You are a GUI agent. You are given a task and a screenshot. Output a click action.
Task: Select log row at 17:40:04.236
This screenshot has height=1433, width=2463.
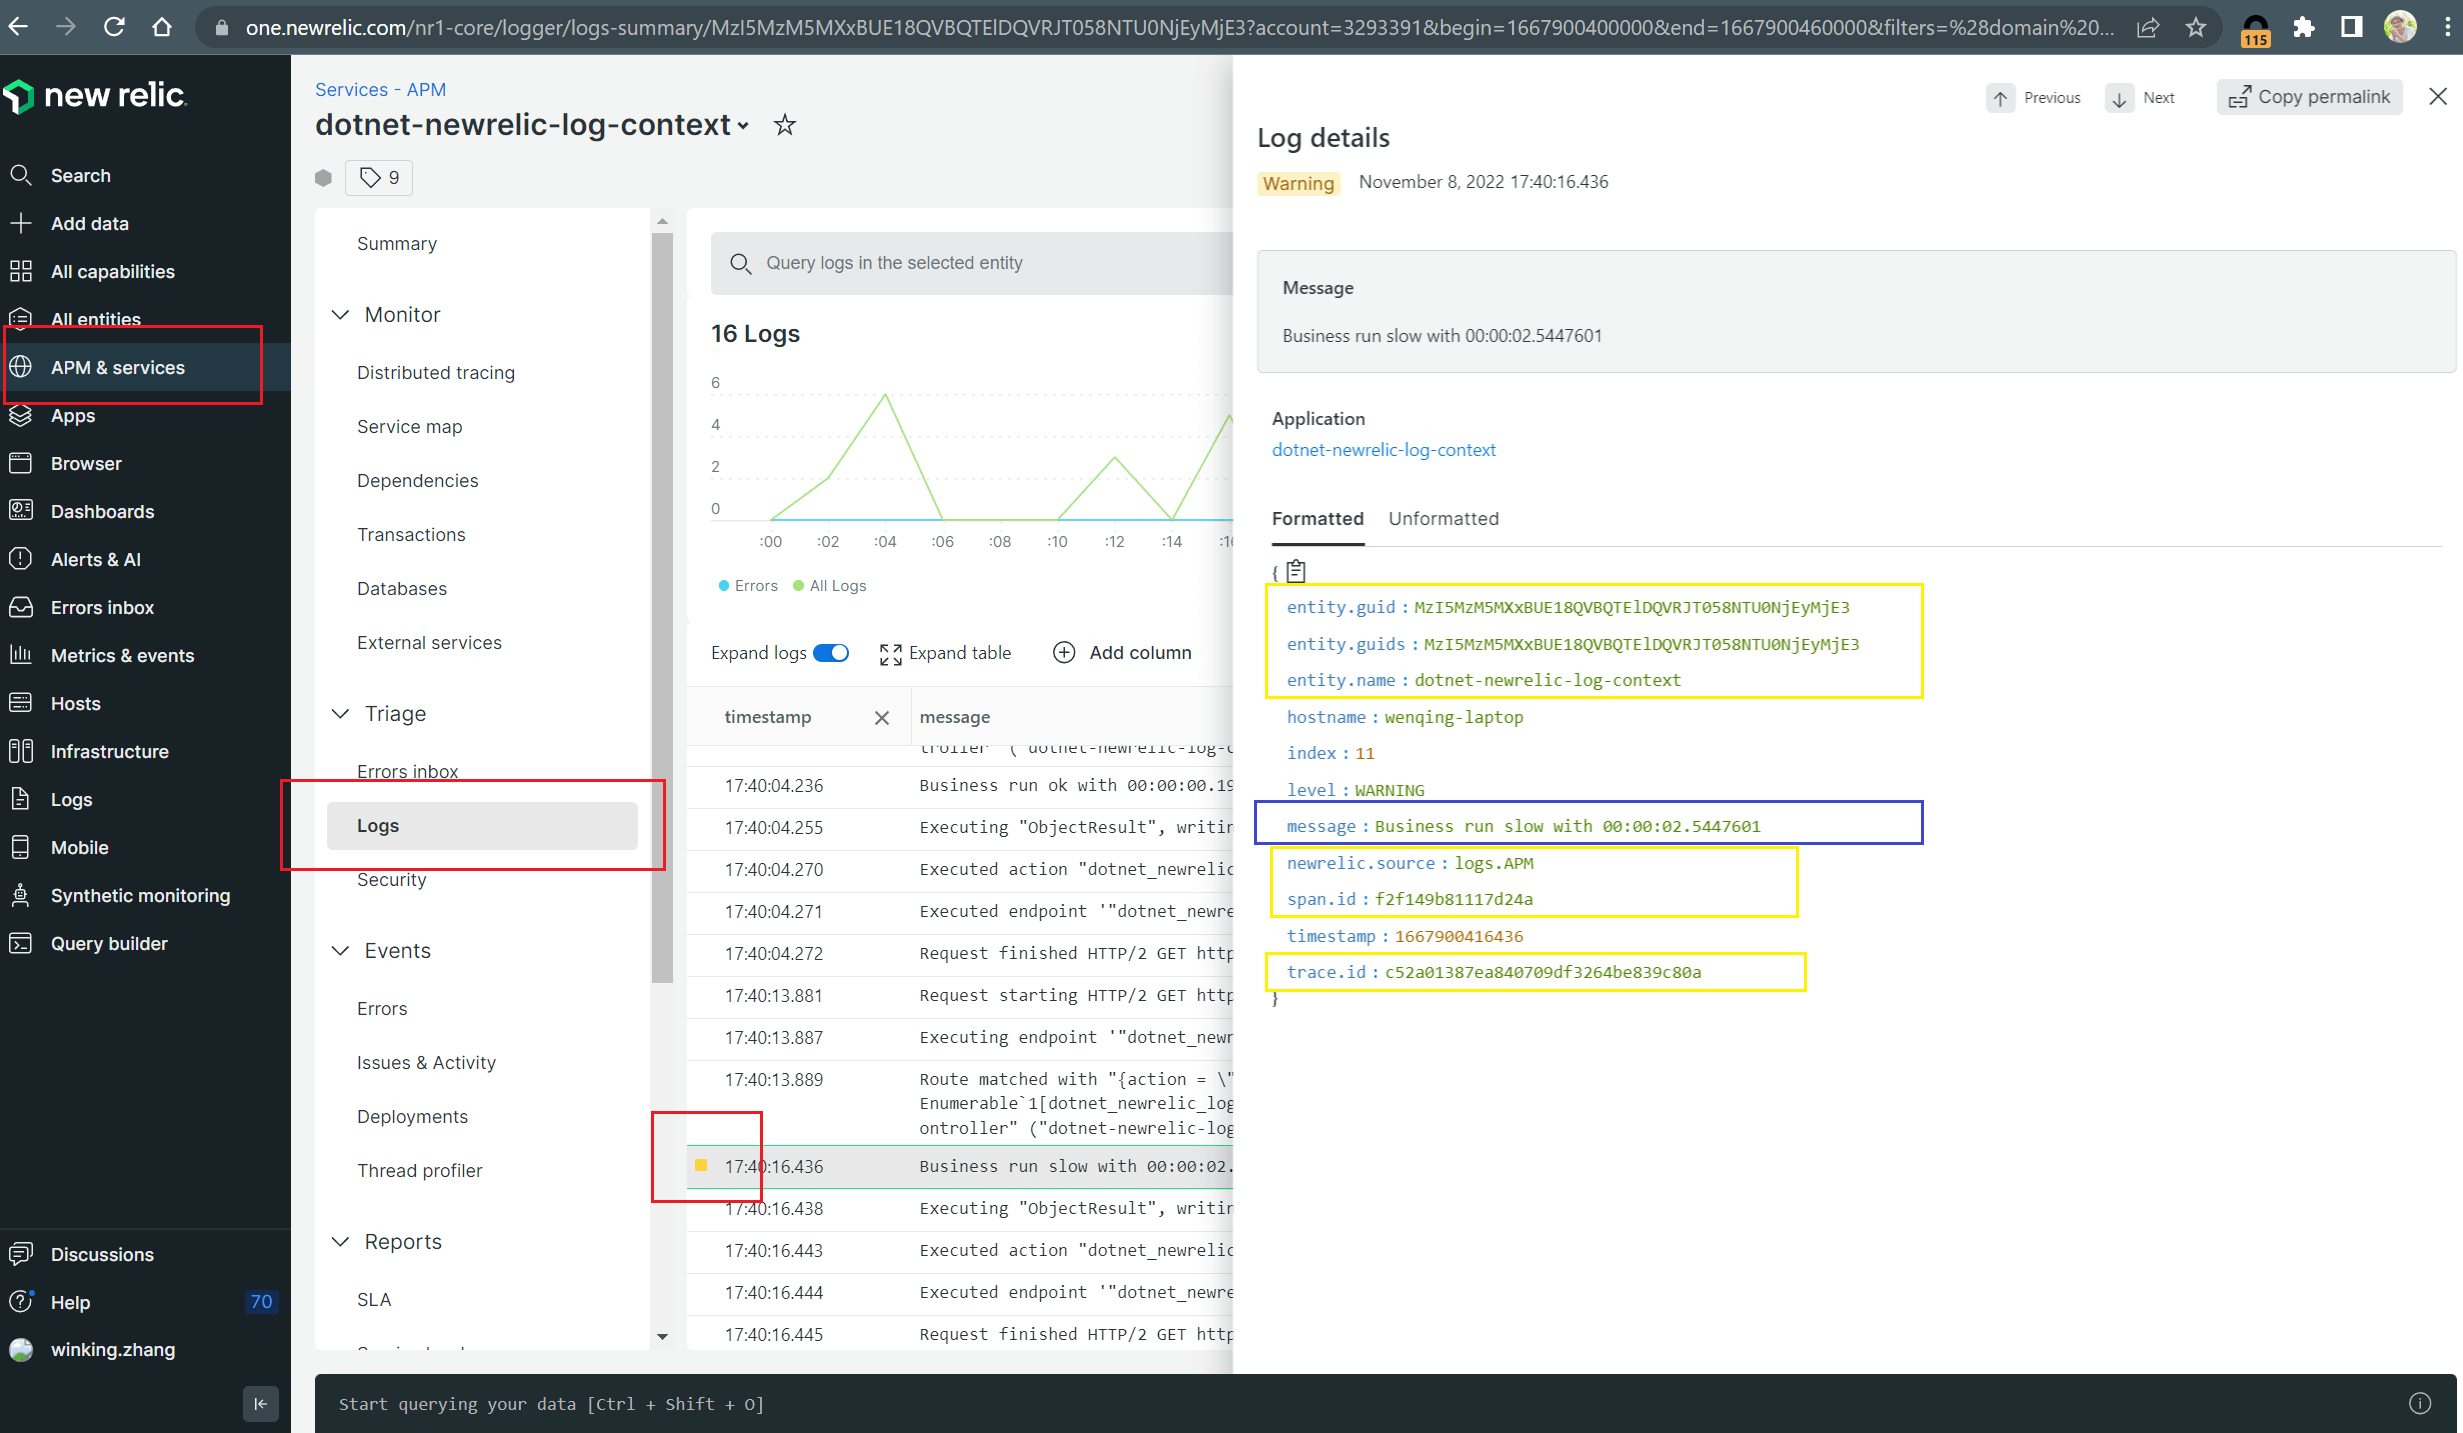(x=960, y=786)
